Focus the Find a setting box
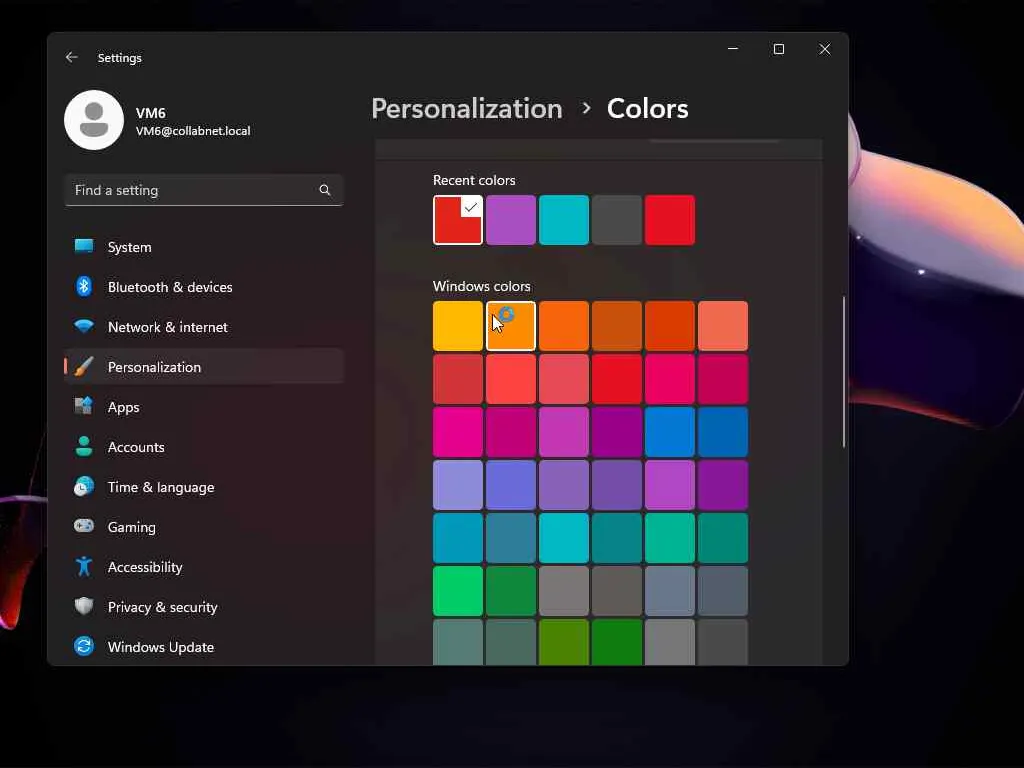Image resolution: width=1024 pixels, height=768 pixels. (x=204, y=190)
